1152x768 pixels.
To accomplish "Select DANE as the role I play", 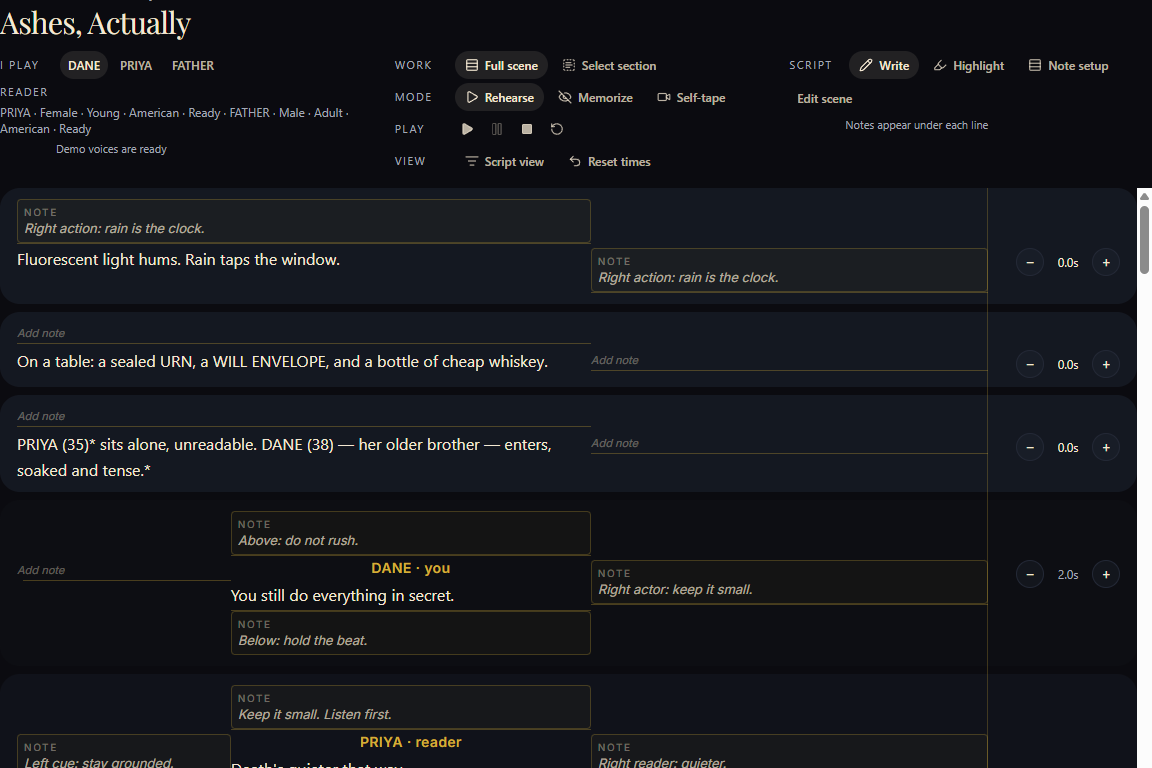I will (84, 65).
